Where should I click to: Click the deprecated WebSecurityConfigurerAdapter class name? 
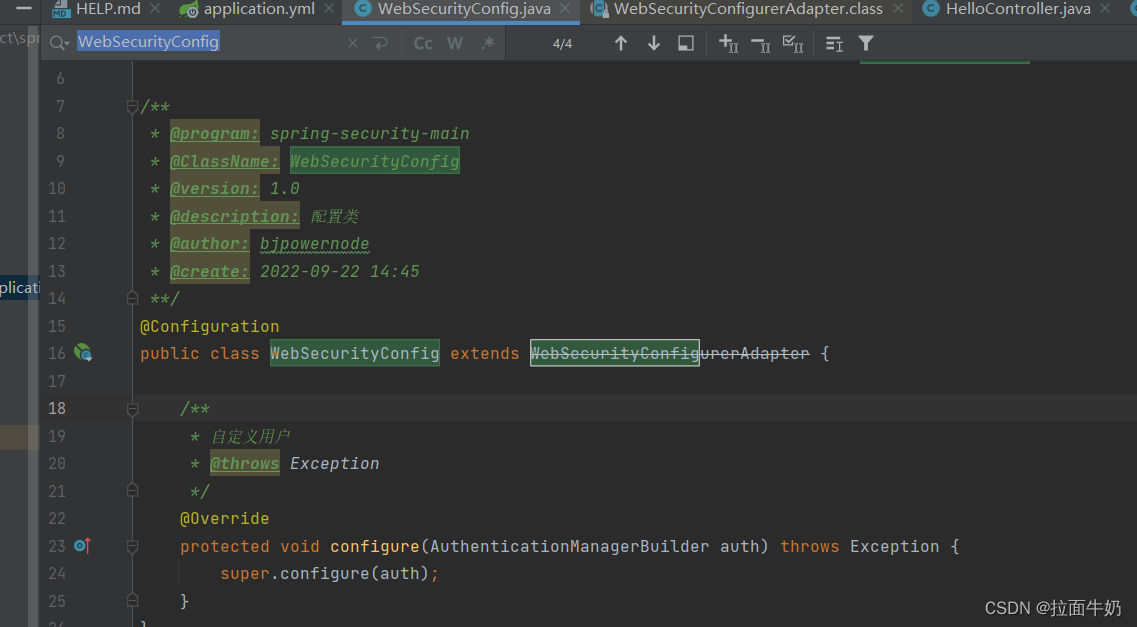click(670, 353)
